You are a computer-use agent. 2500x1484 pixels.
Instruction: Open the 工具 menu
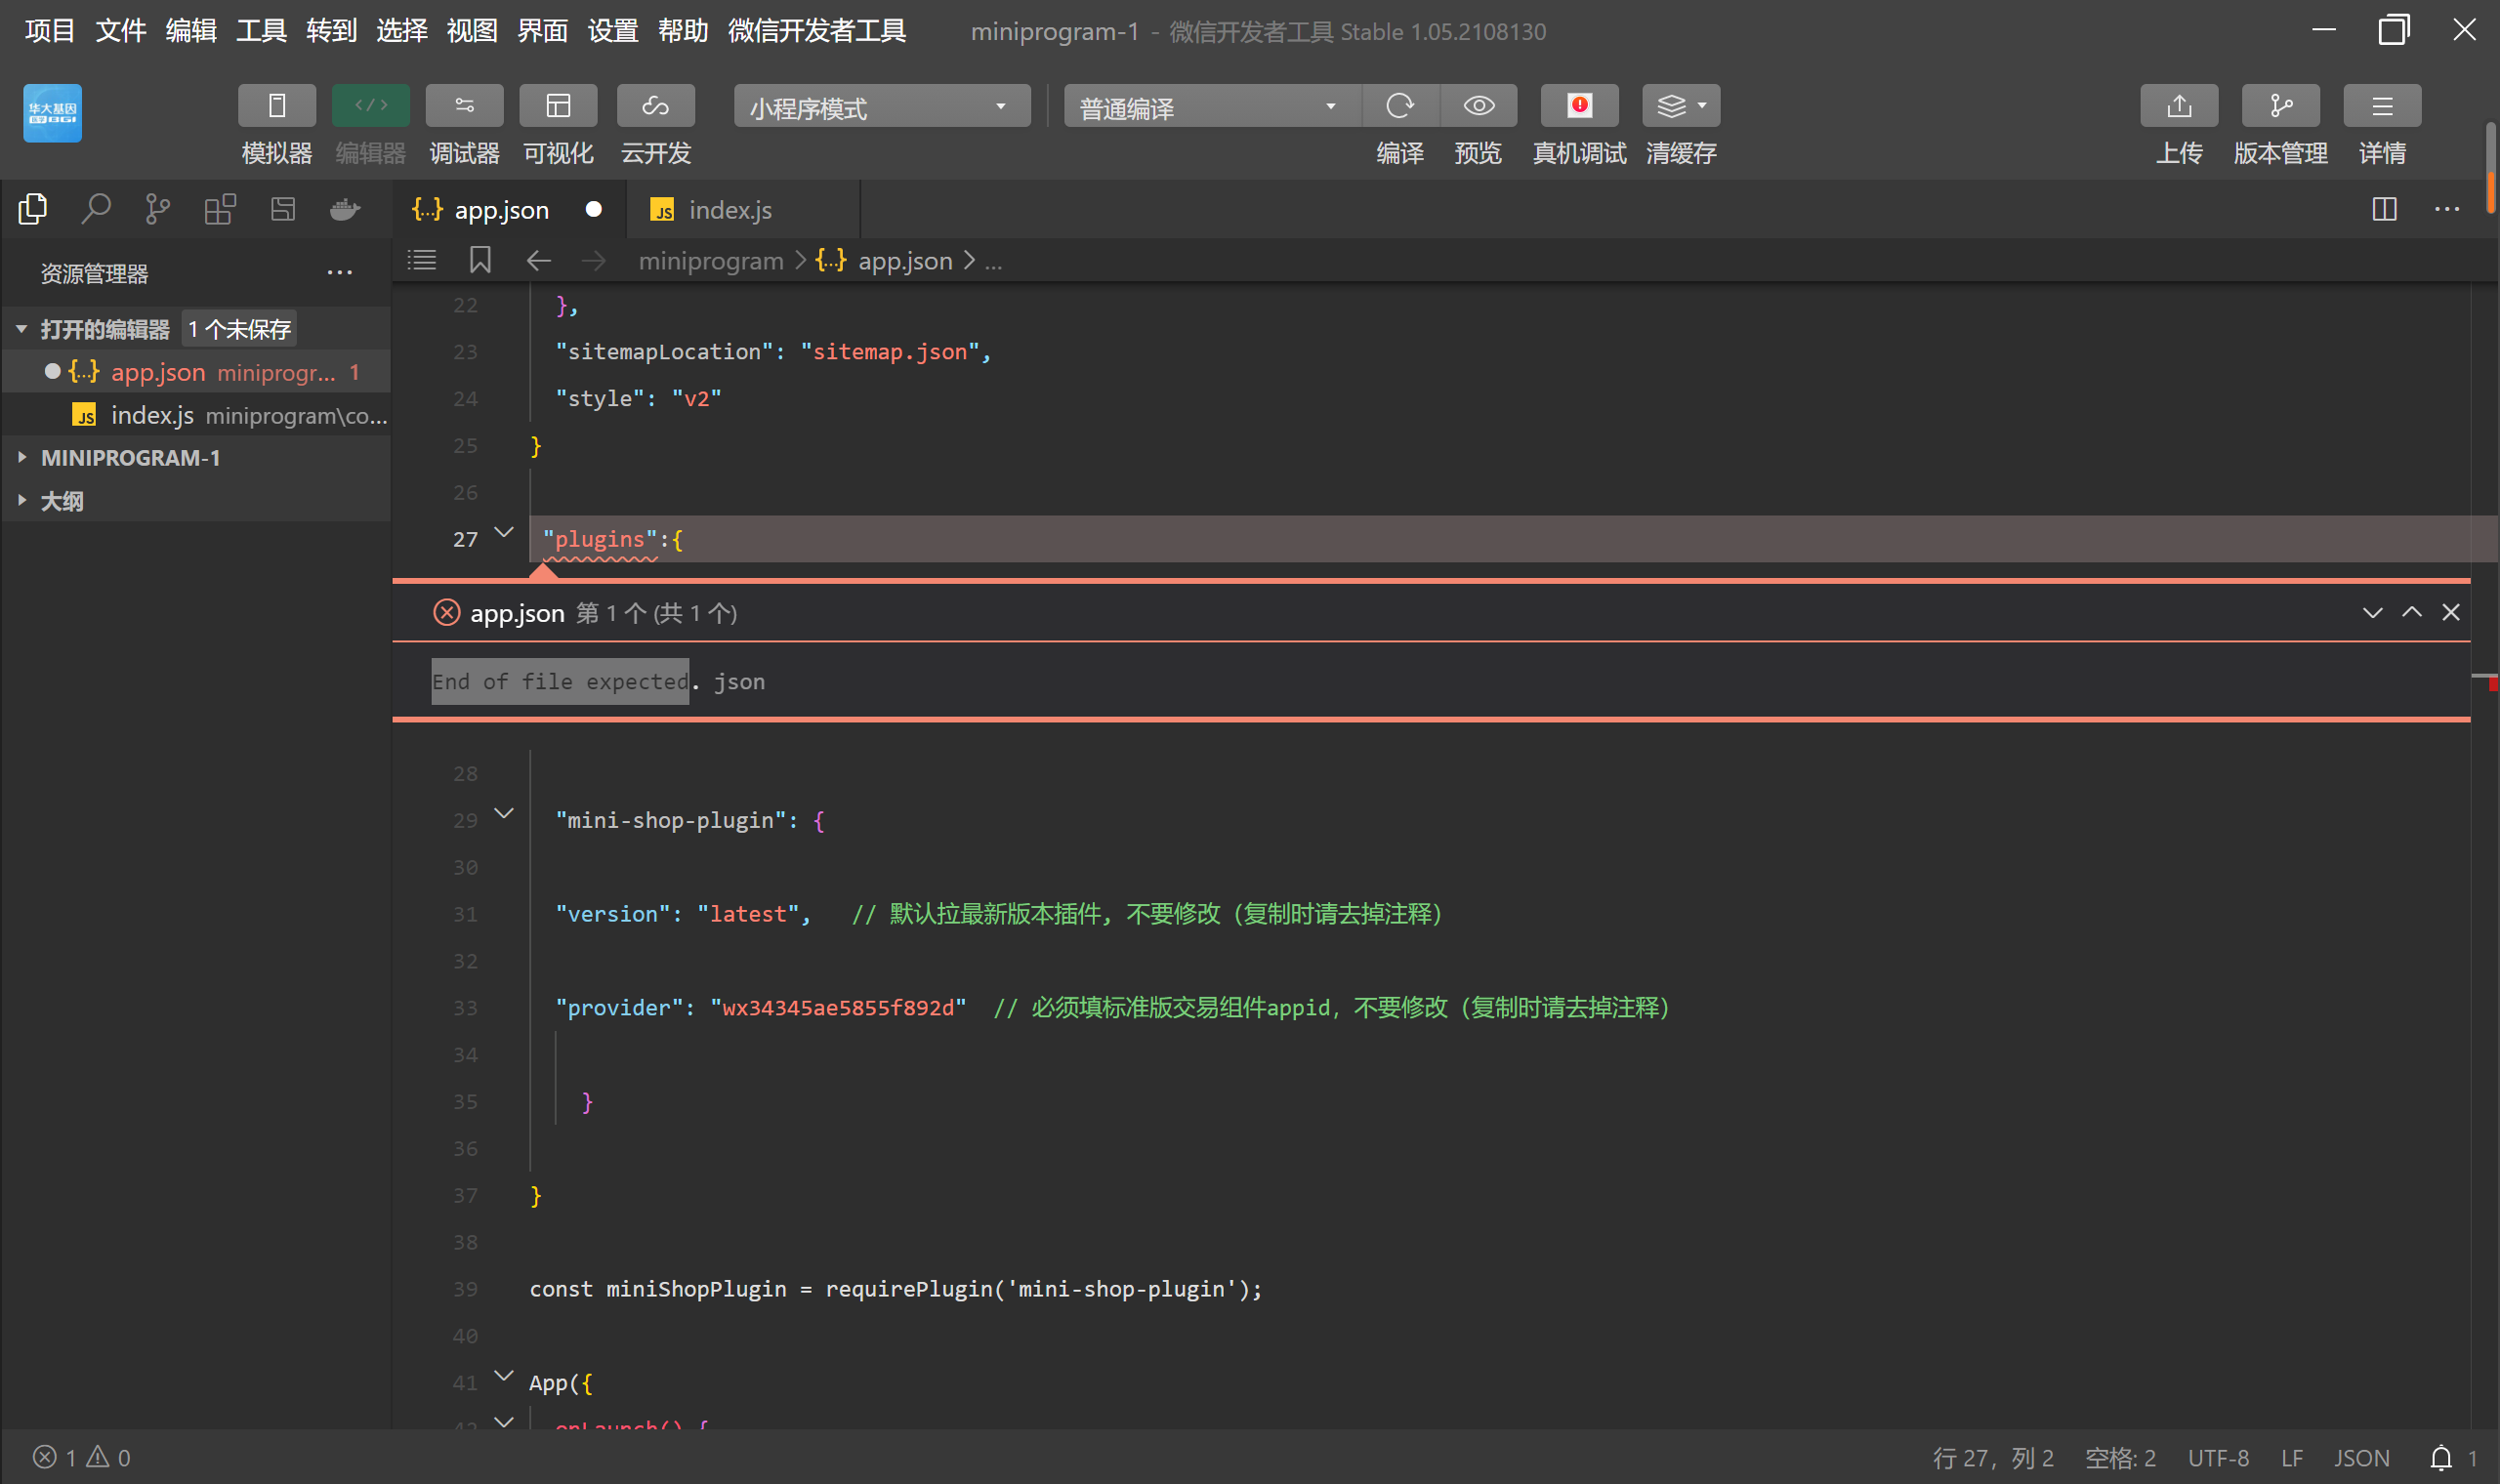click(x=261, y=31)
